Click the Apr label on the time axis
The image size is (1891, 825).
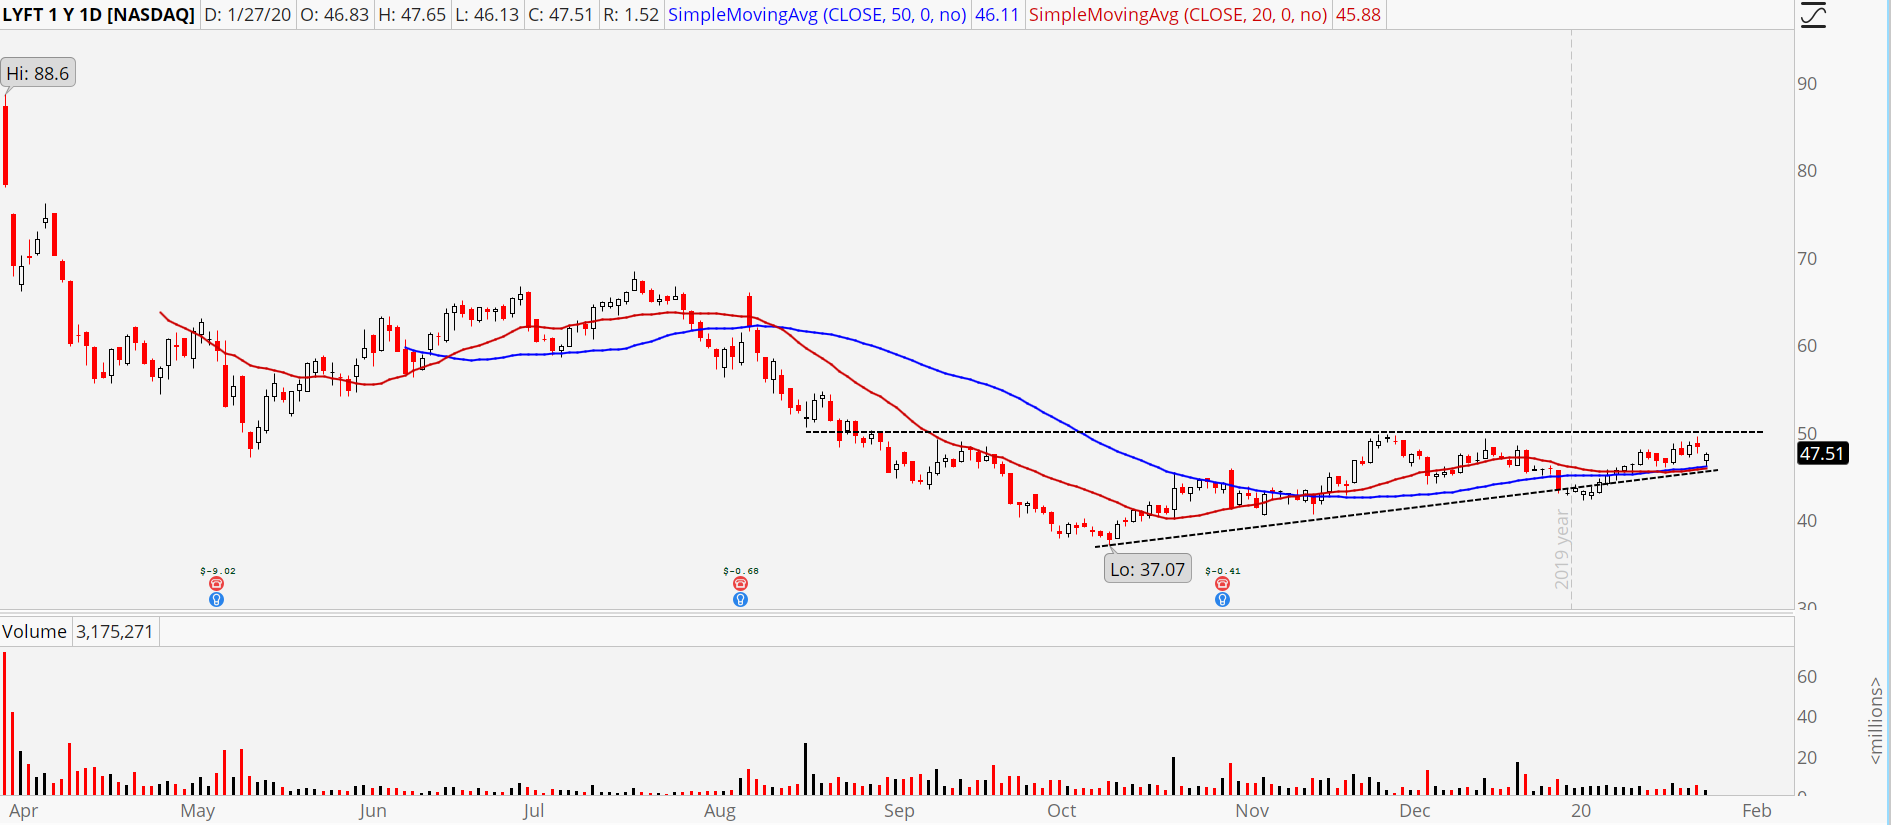24,811
